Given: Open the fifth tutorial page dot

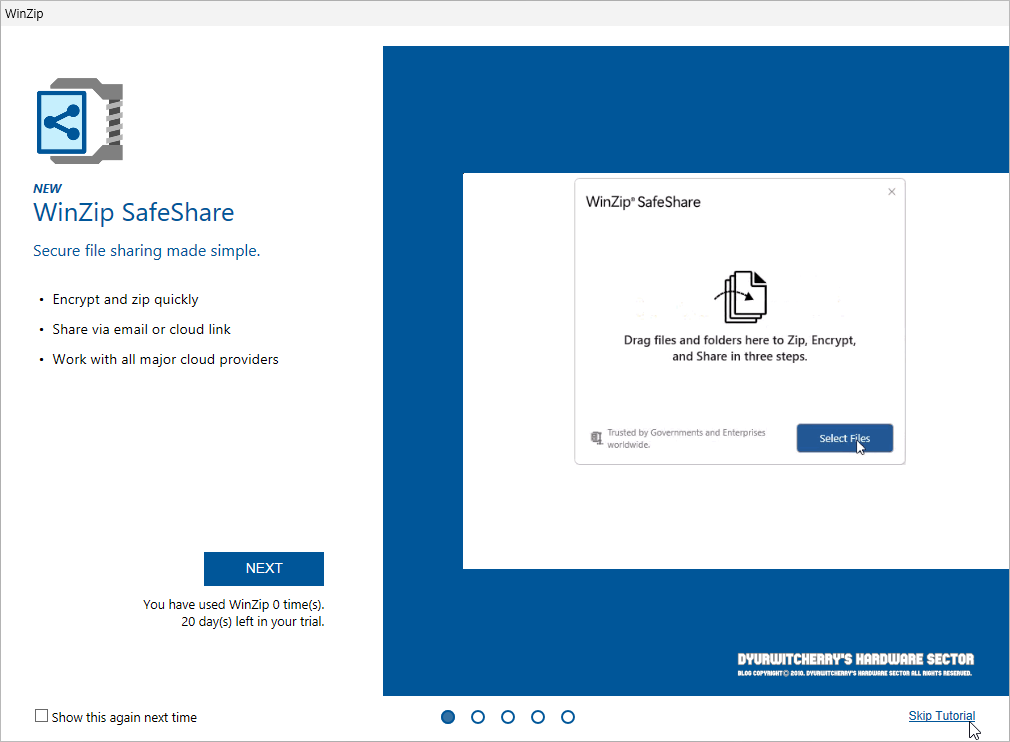Looking at the screenshot, I should pos(567,717).
